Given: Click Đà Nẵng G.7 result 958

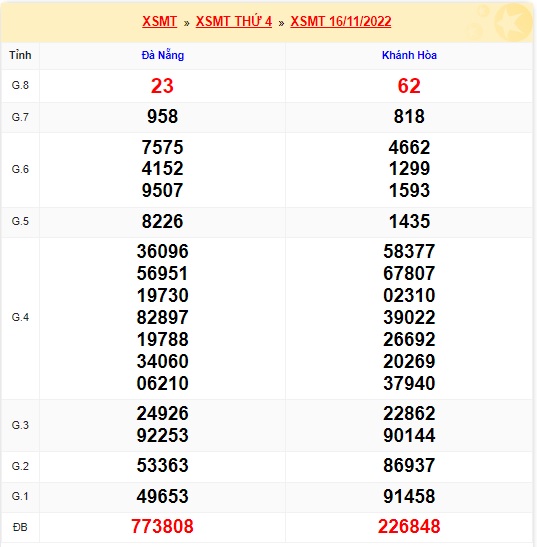Looking at the screenshot, I should coord(162,117).
